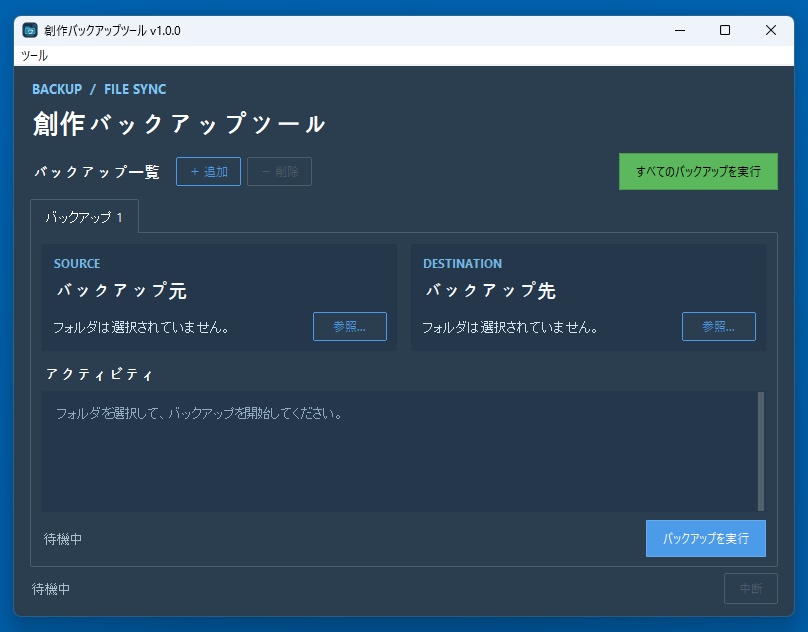Click the title 創作バックアップツール heading
This screenshot has width=808, height=632.
(179, 124)
